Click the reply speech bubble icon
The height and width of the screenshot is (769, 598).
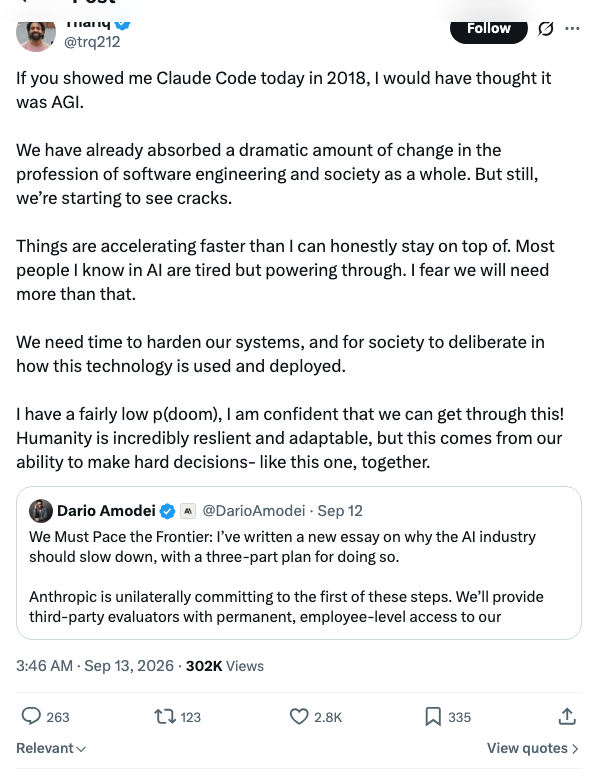[31, 717]
